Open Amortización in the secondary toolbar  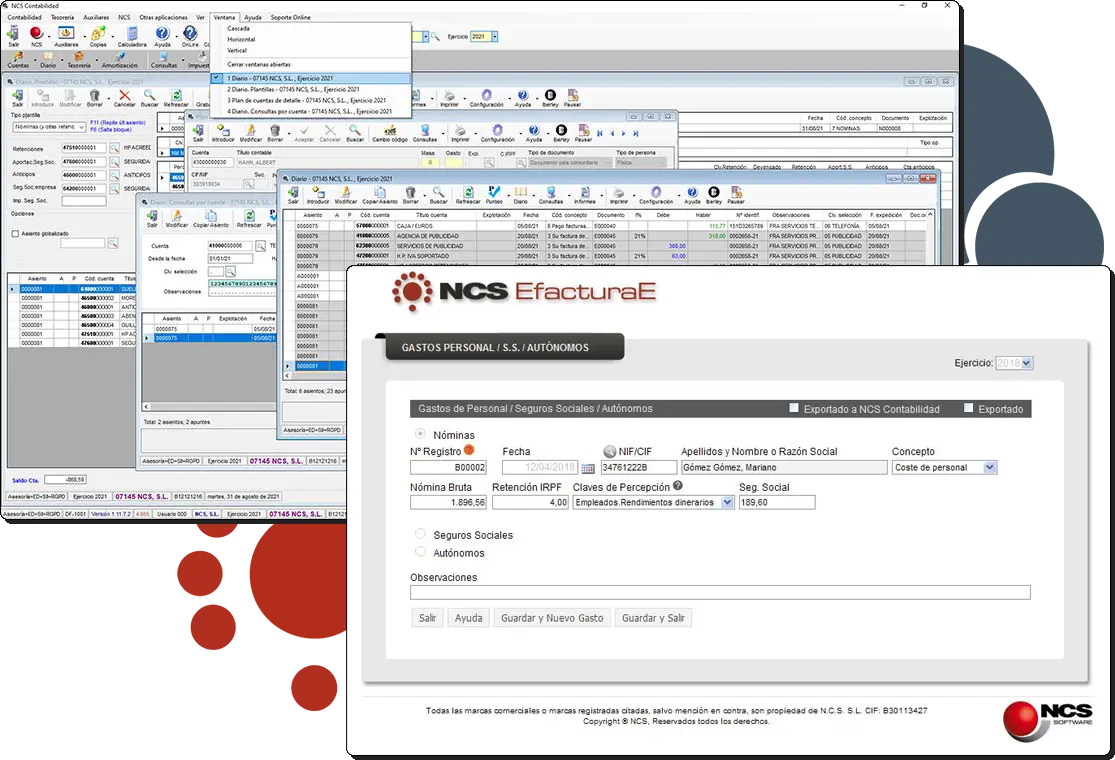(x=119, y=60)
